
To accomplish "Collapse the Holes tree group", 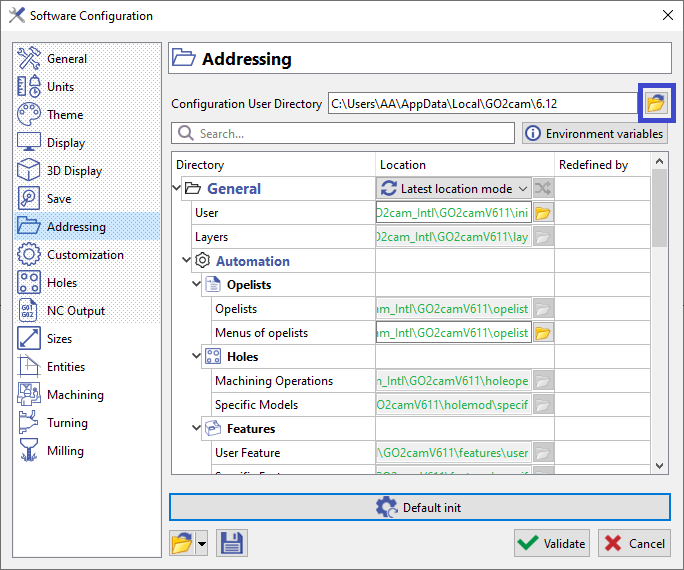I will click(194, 357).
